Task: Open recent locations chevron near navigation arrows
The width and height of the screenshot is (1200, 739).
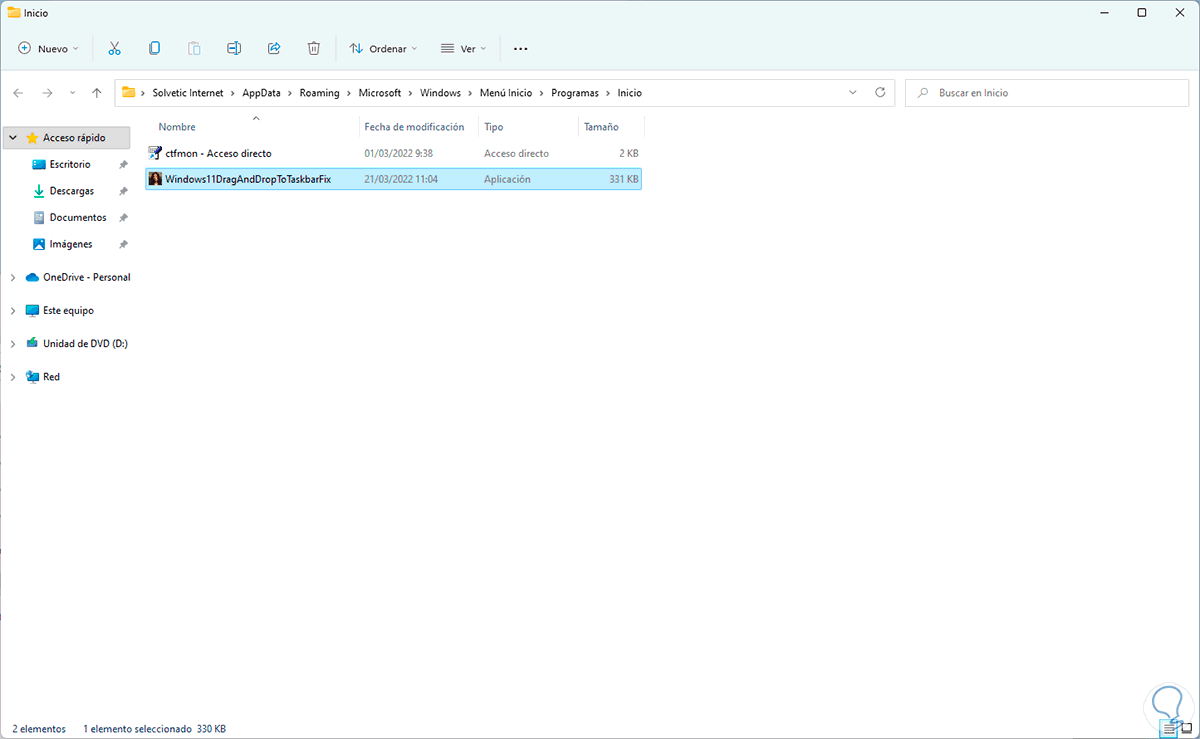Action: (72, 92)
